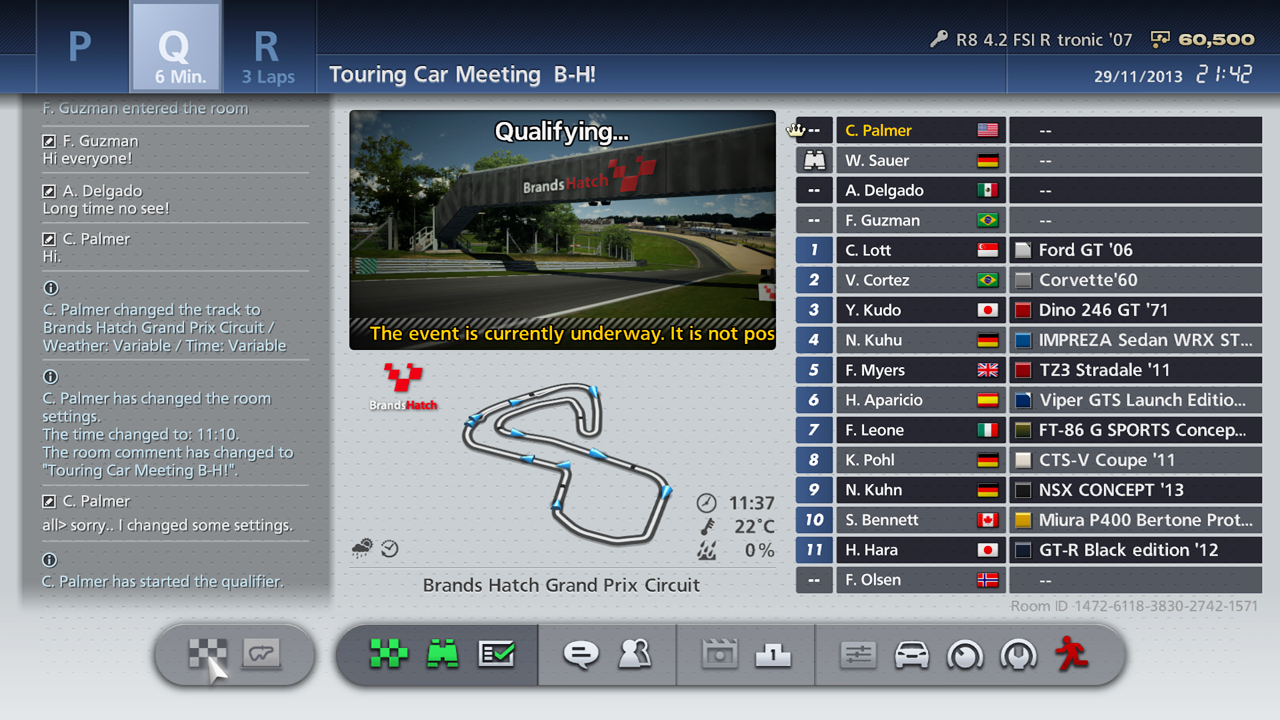This screenshot has width=1280, height=720.
Task: Open the room settings sliders icon
Action: [858, 655]
